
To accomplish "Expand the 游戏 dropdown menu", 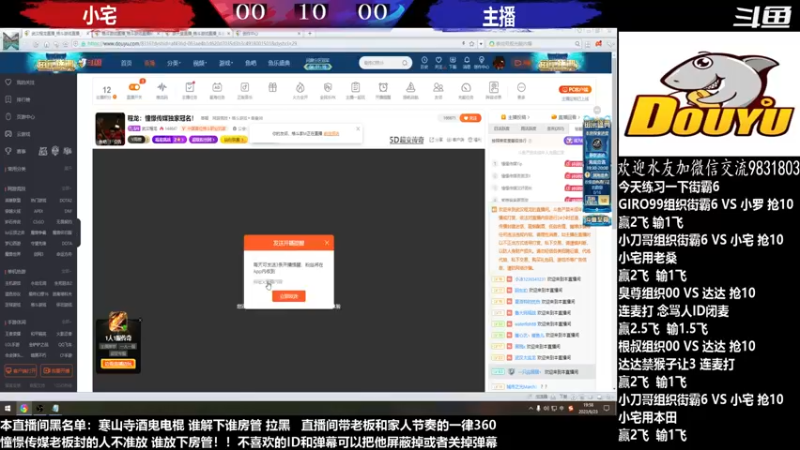I will (226, 63).
